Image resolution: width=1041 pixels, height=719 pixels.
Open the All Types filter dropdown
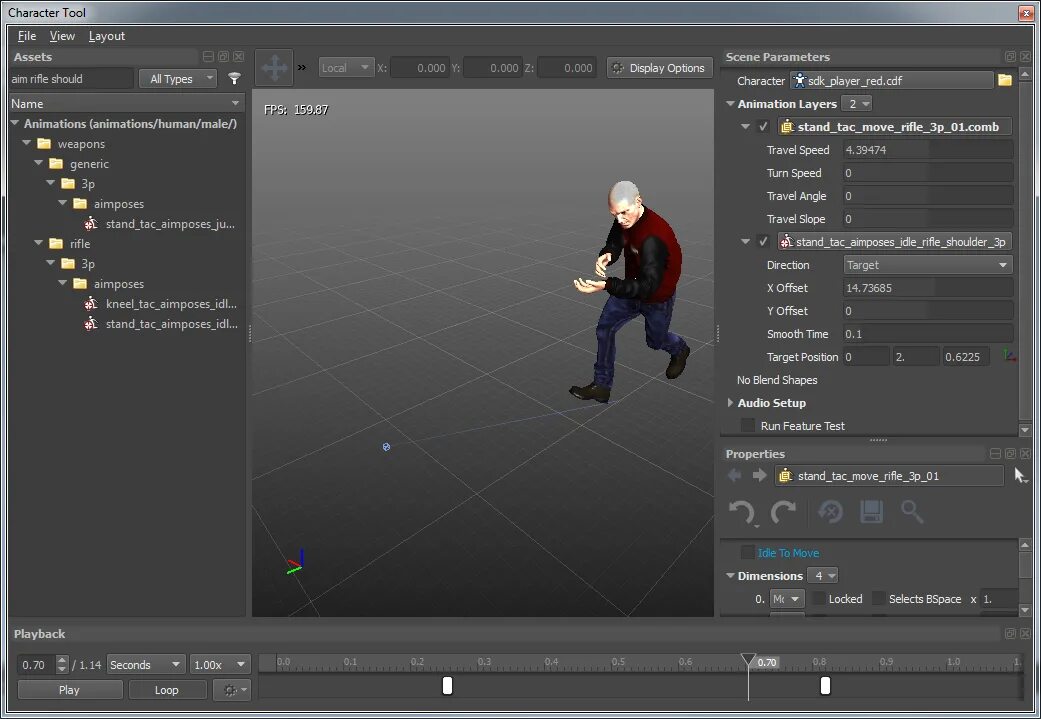pos(178,78)
